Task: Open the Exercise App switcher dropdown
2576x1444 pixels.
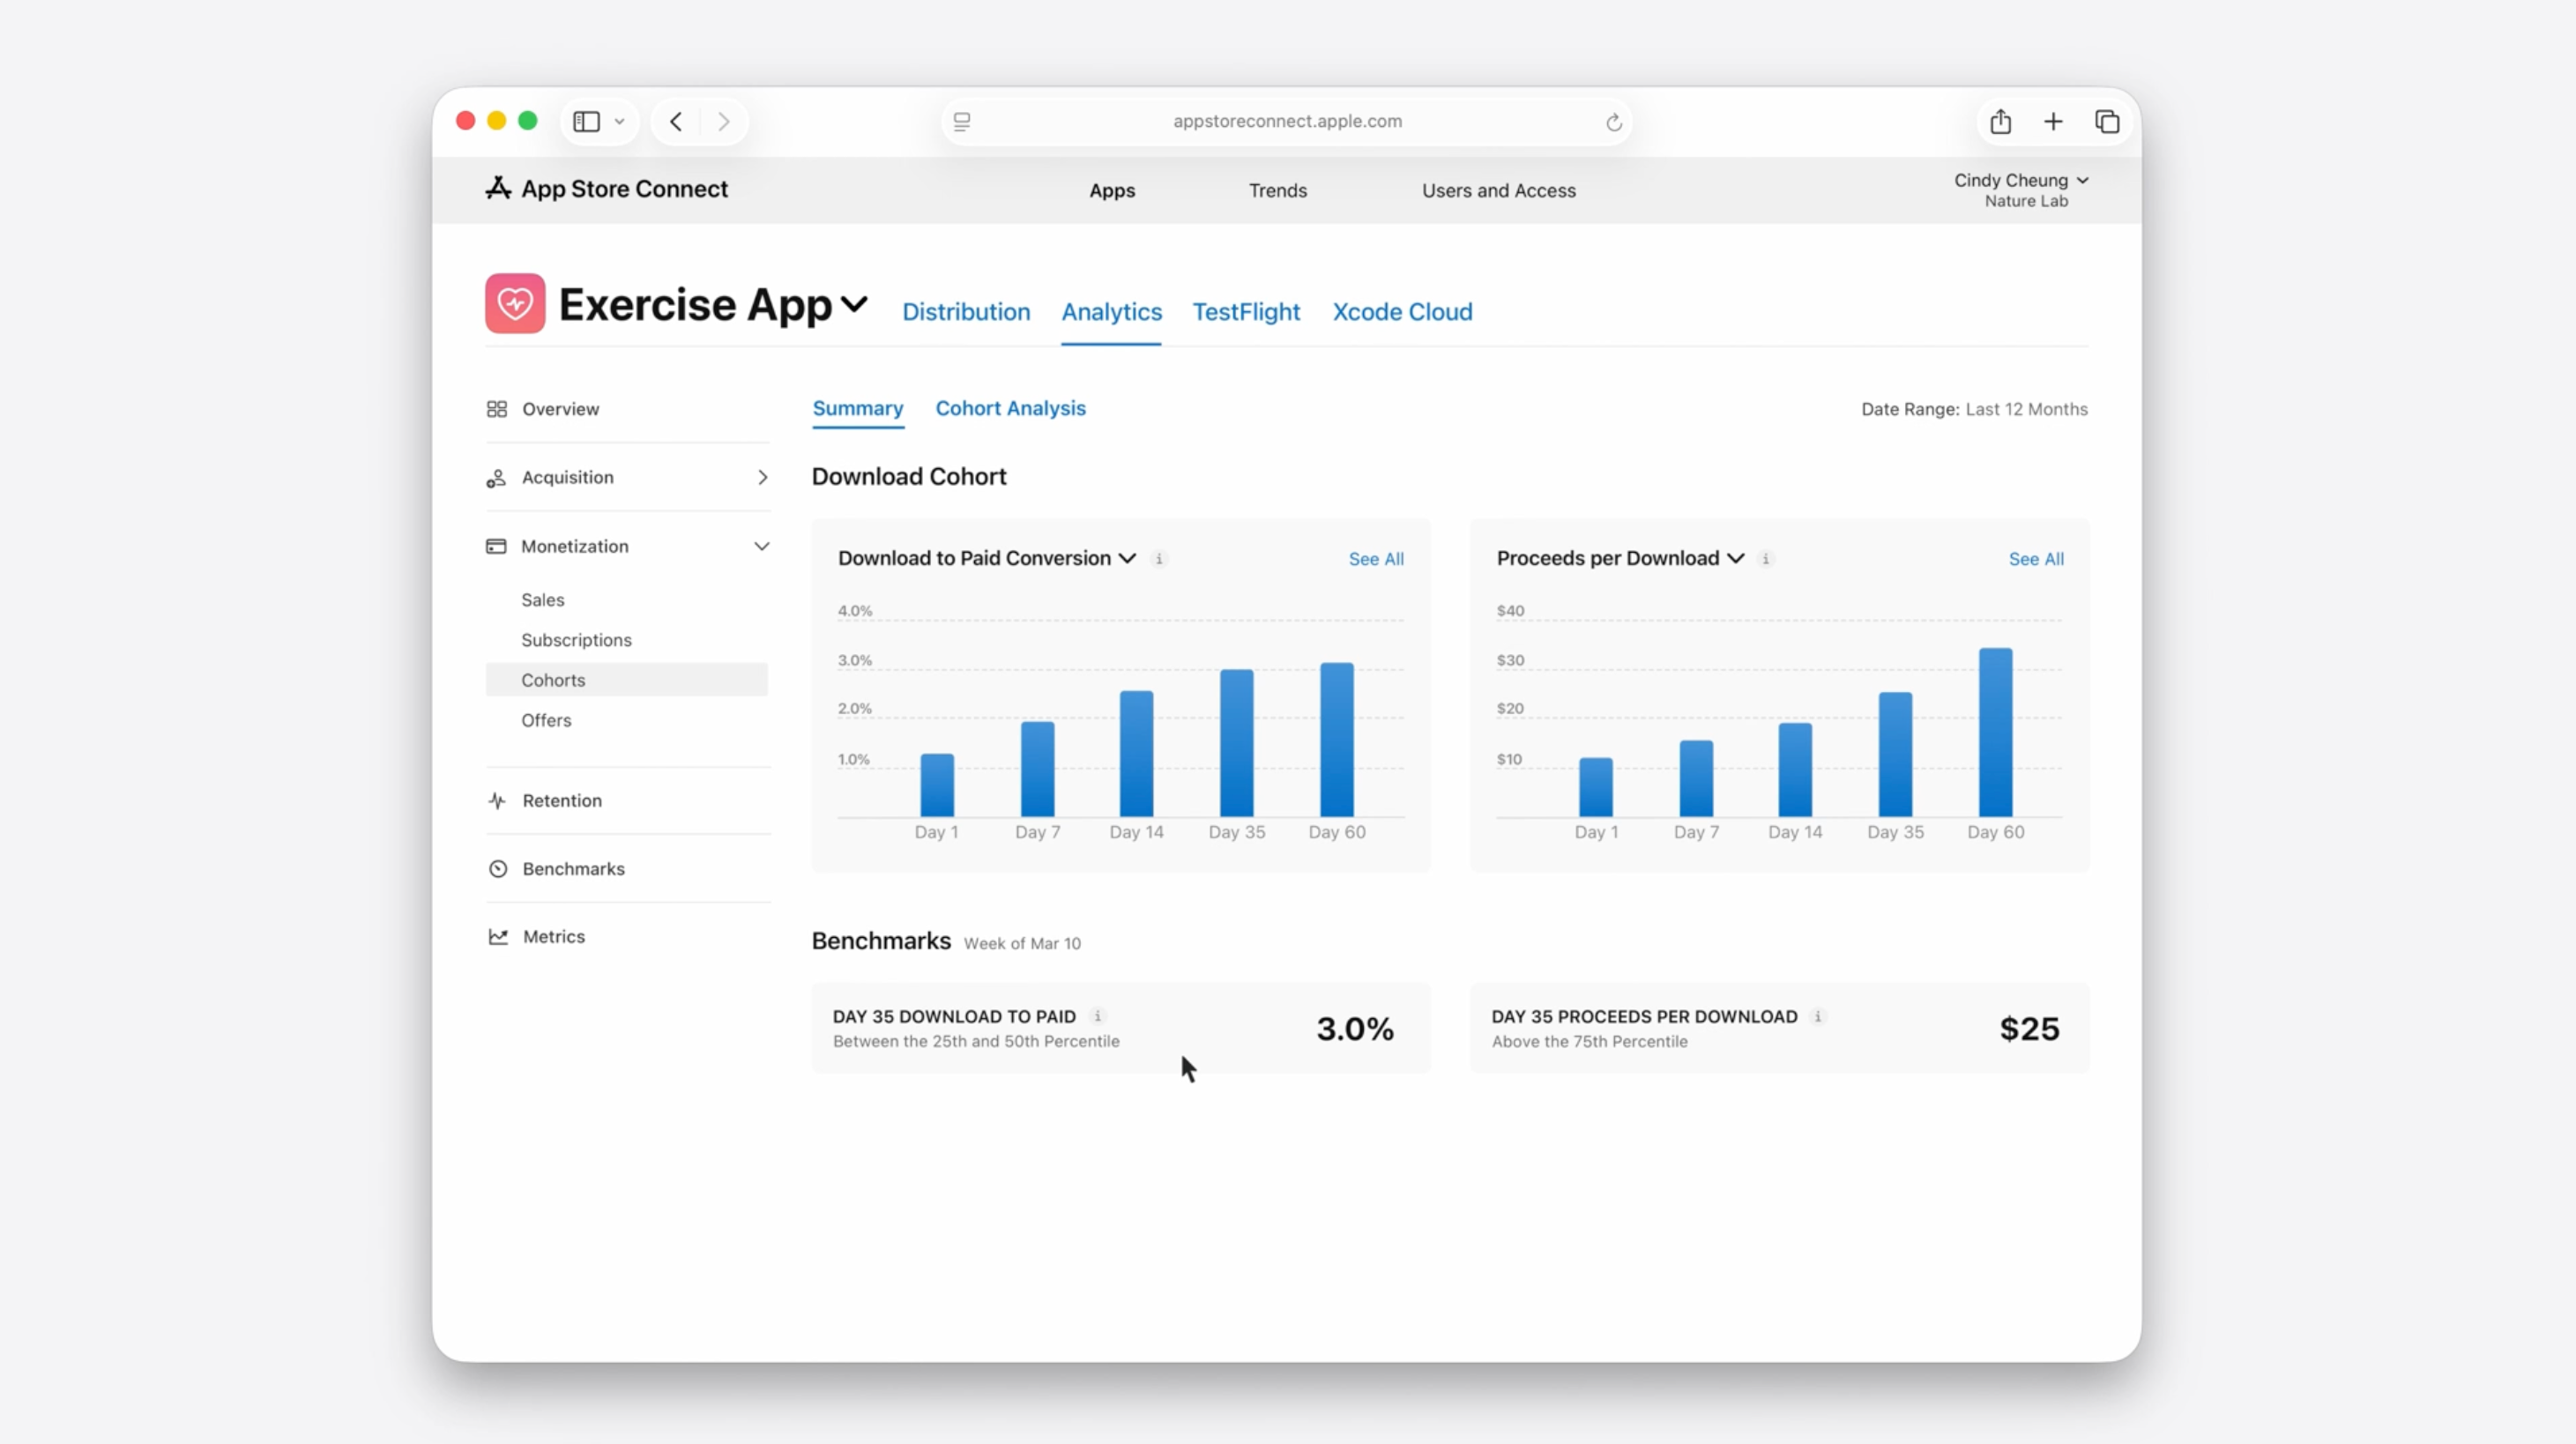Action: pyautogui.click(x=854, y=304)
